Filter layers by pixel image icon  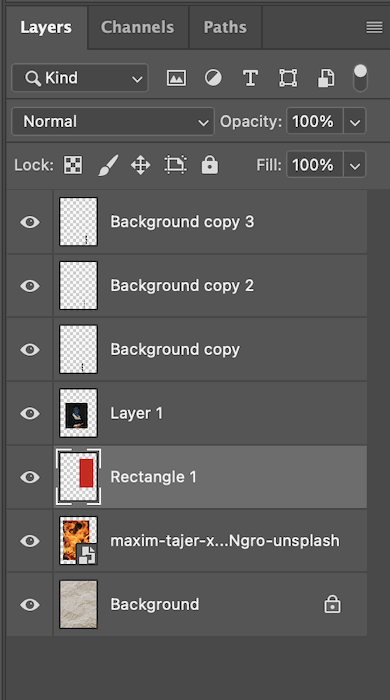pos(176,78)
